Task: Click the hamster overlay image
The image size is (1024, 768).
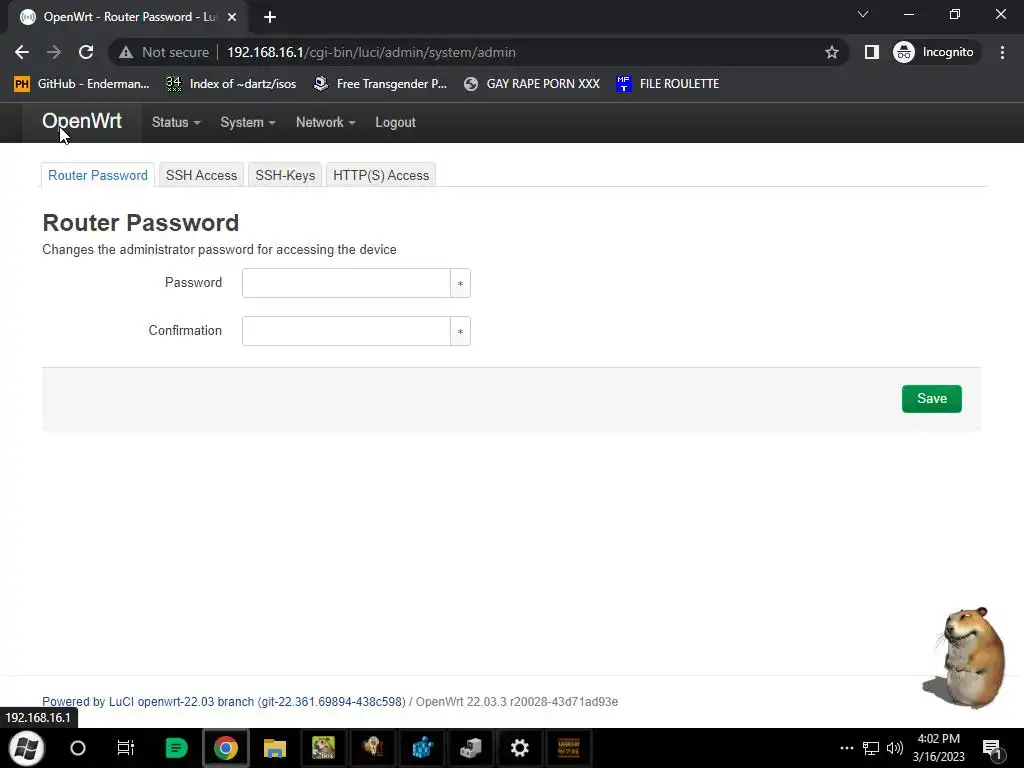Action: tap(965, 657)
